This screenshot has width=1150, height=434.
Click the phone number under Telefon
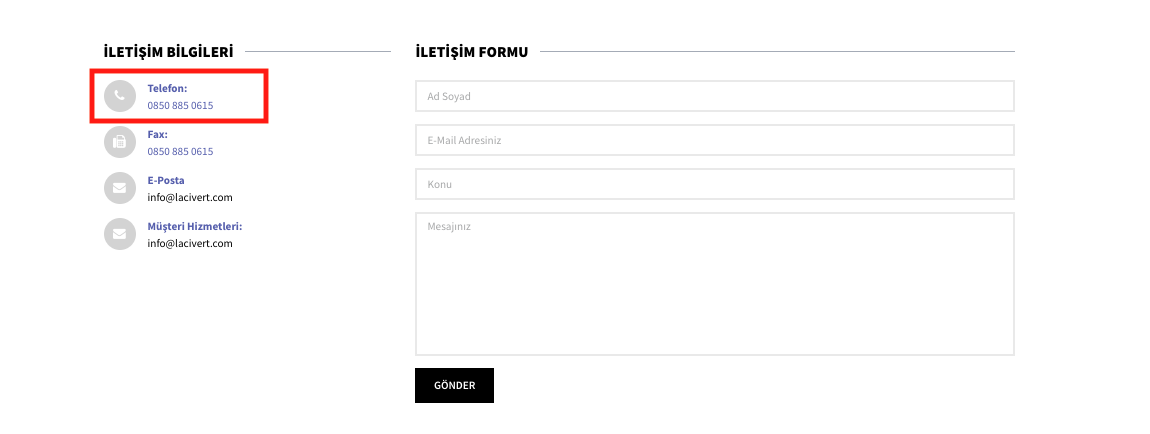tap(180, 105)
